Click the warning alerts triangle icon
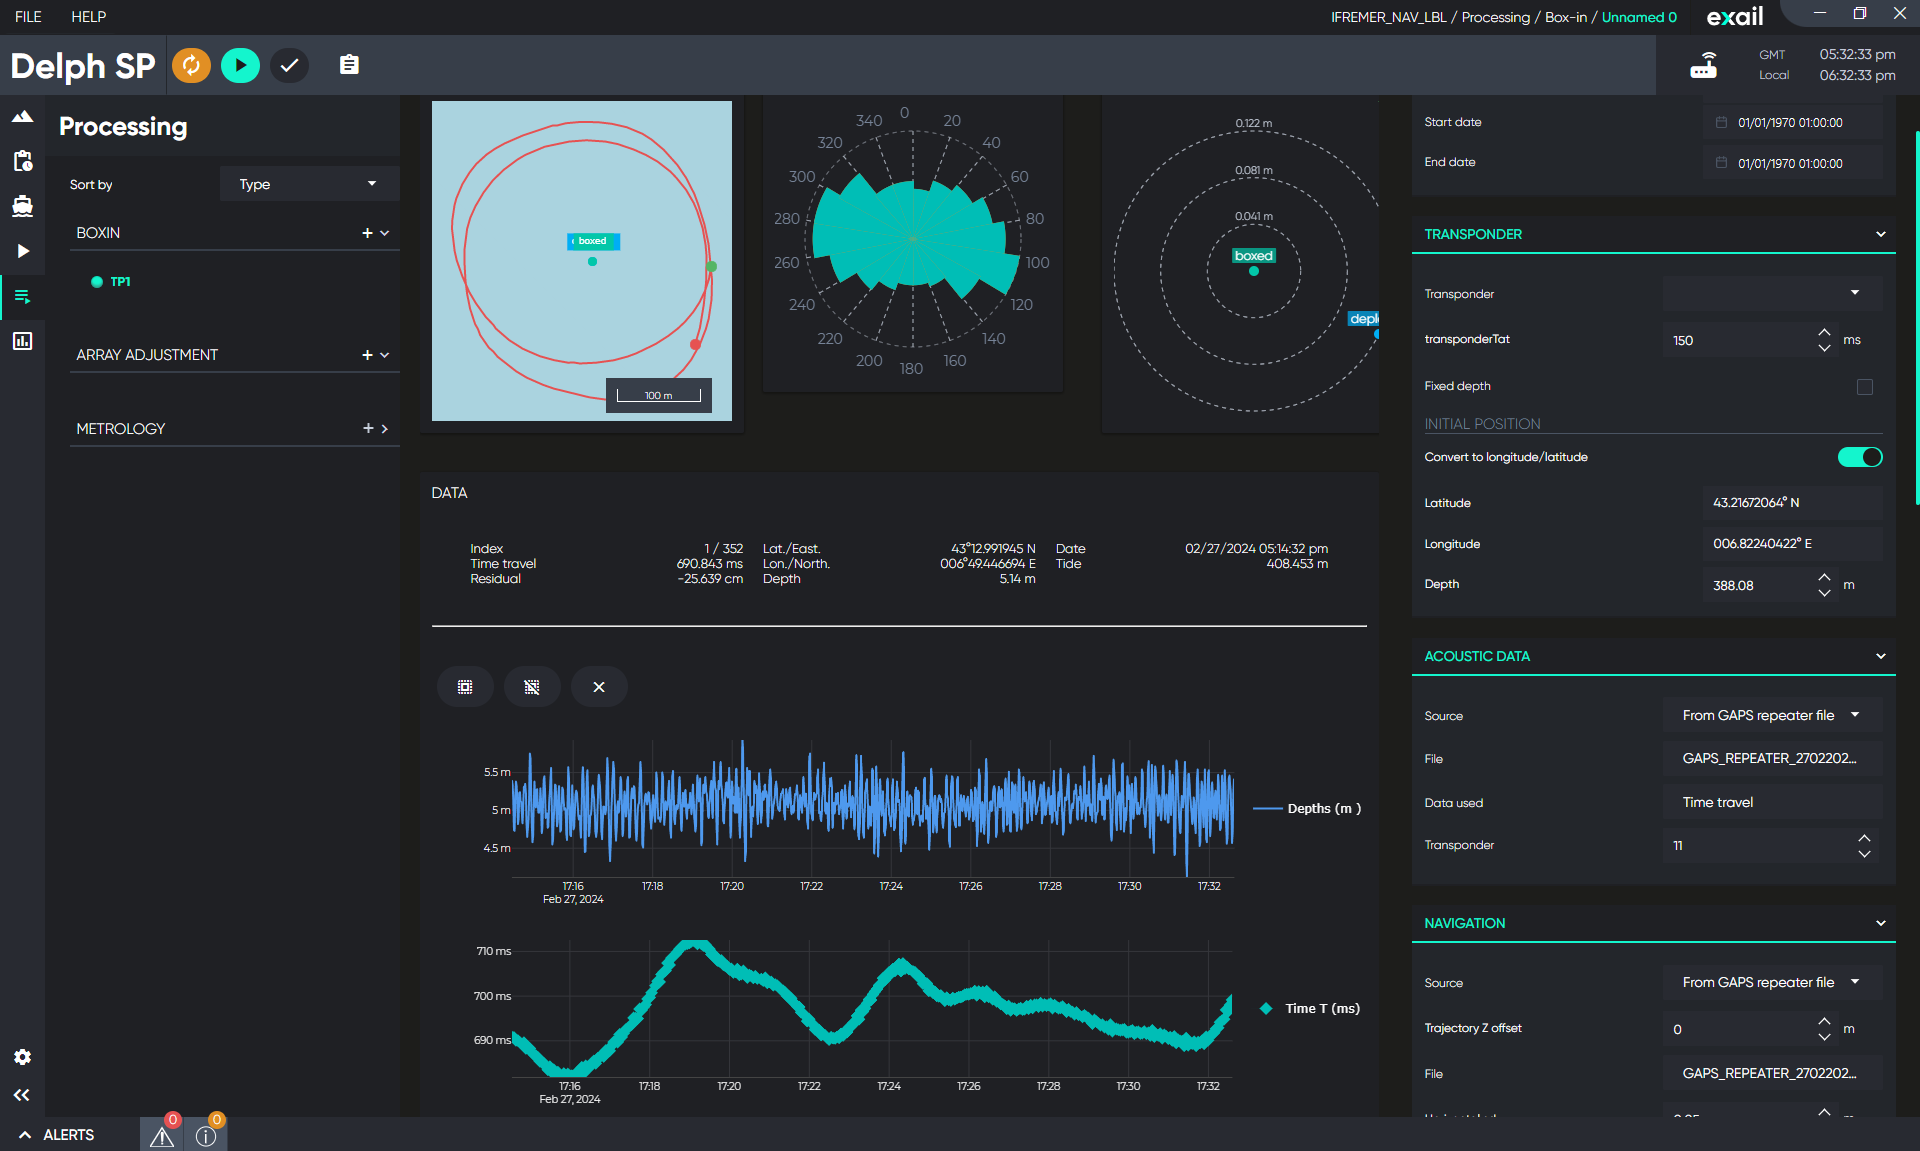The width and height of the screenshot is (1920, 1151). (x=162, y=1136)
